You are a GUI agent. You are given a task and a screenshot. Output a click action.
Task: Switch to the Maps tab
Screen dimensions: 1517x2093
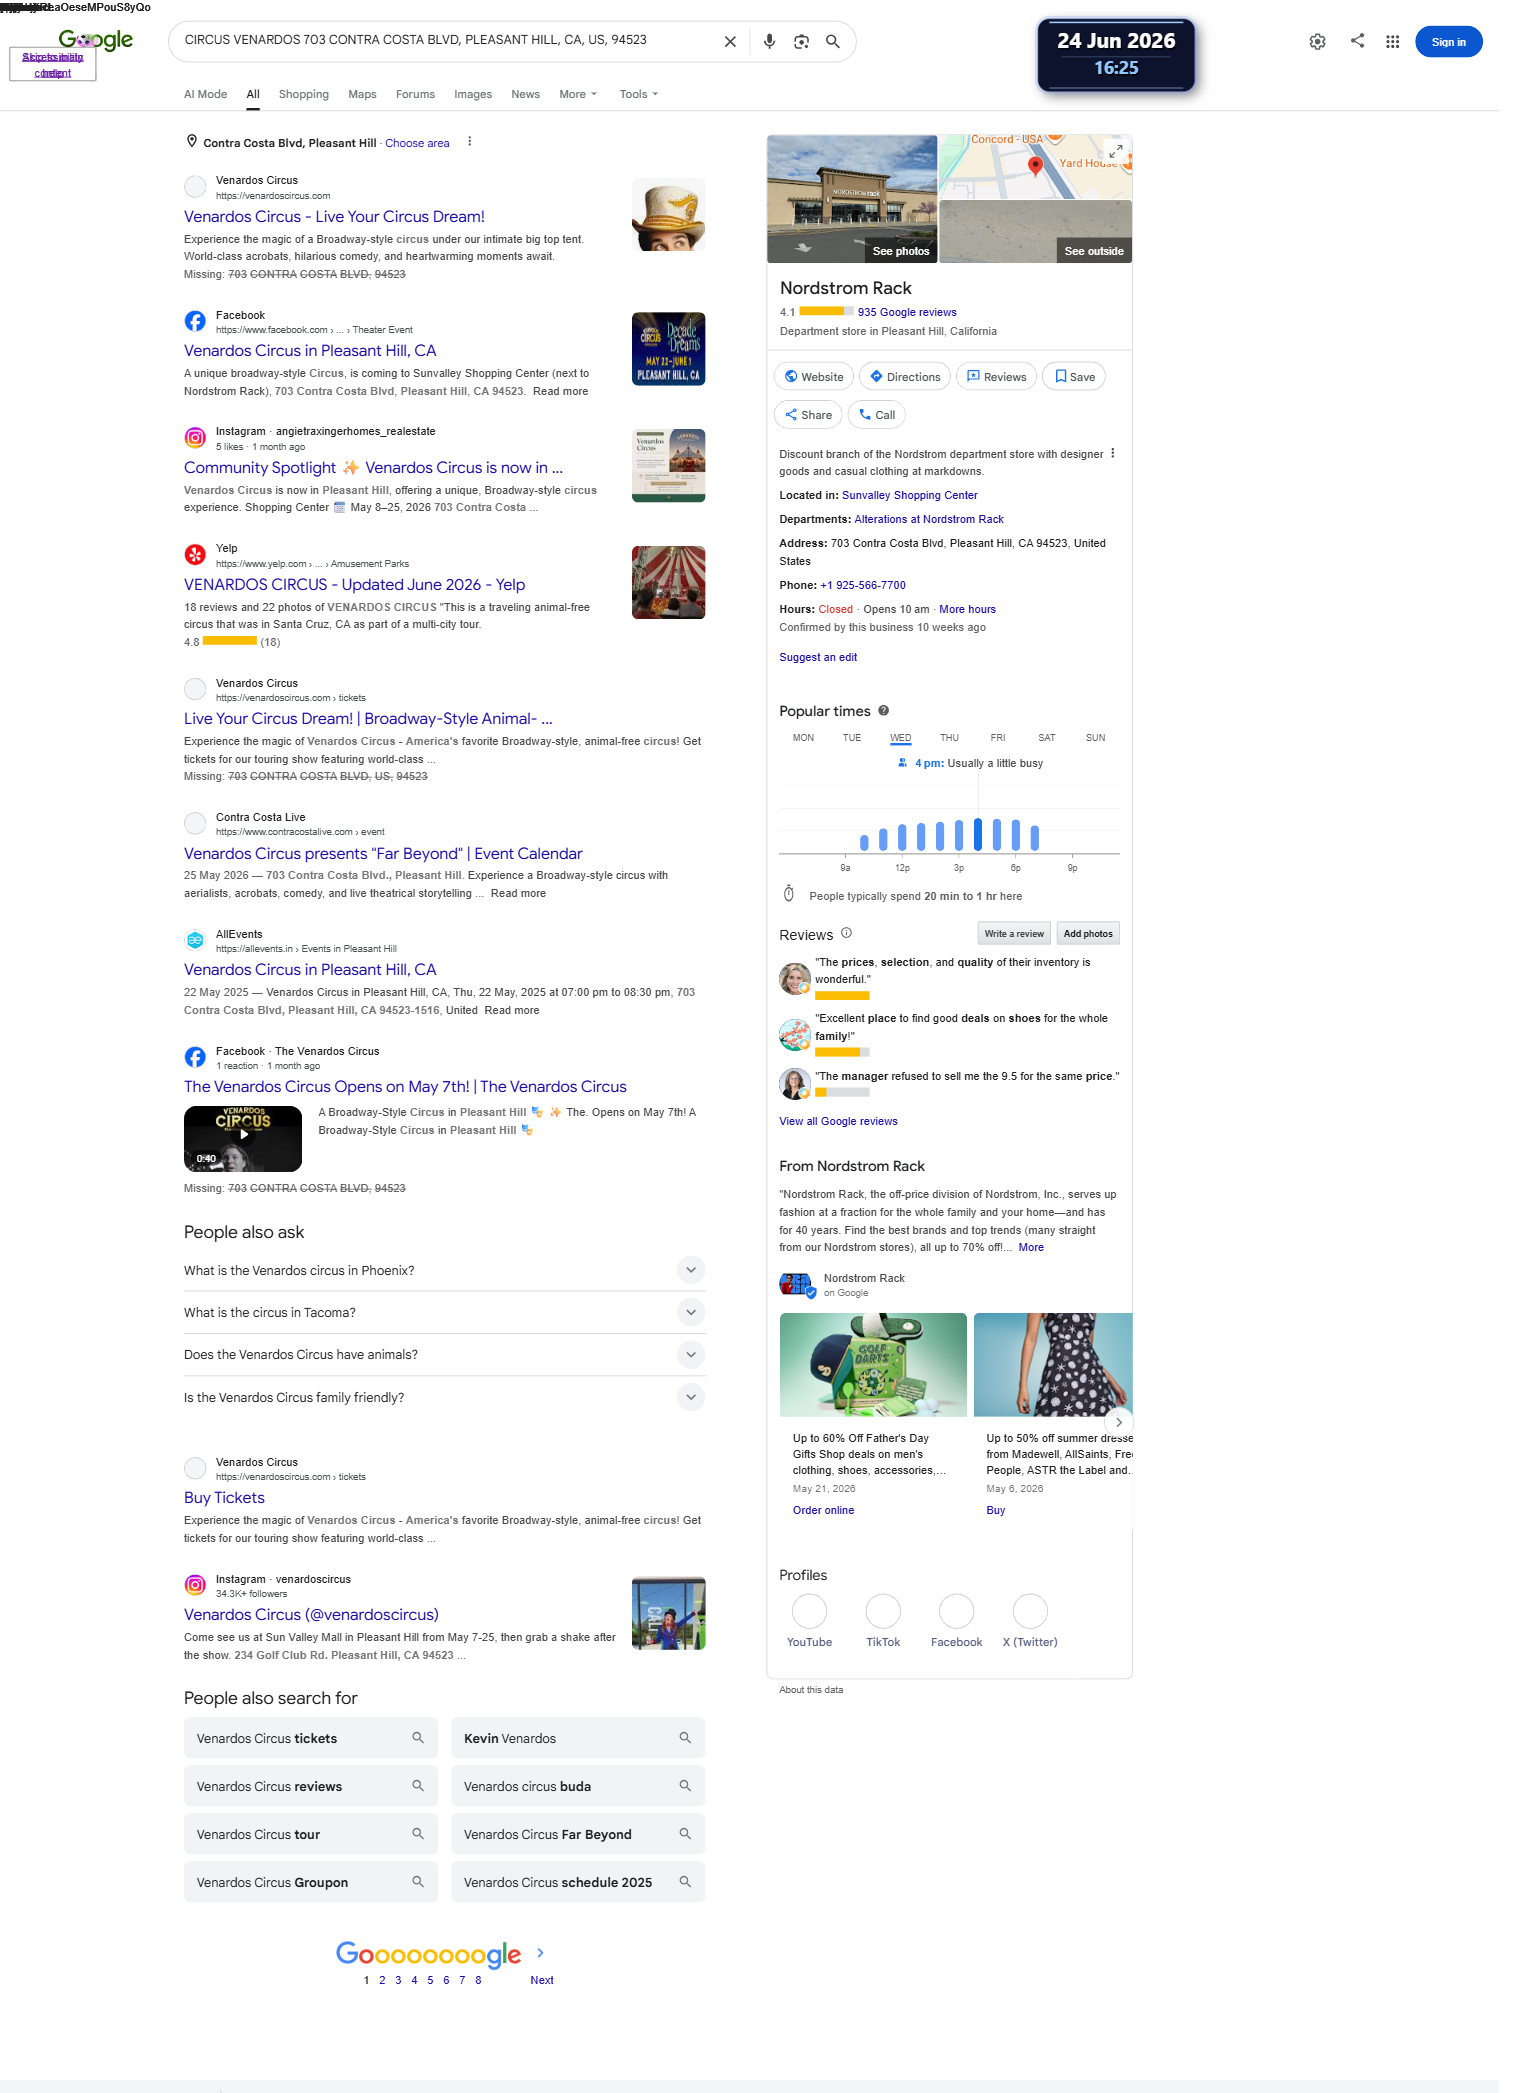362,94
